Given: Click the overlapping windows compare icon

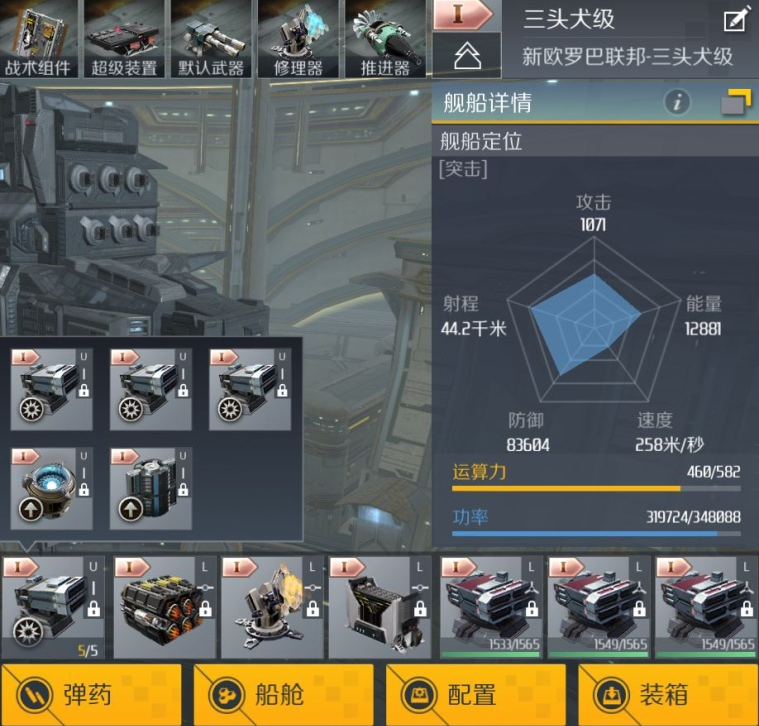Looking at the screenshot, I should point(736,102).
